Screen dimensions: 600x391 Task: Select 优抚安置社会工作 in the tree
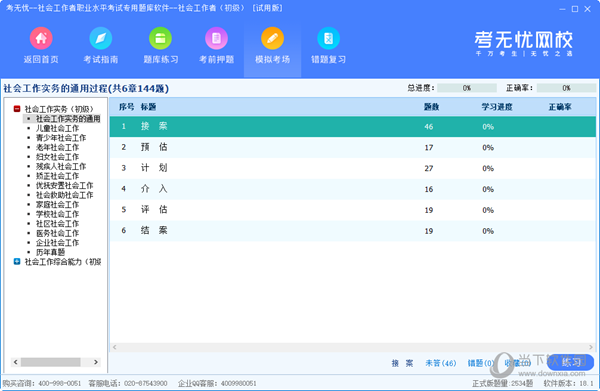[x=64, y=186]
